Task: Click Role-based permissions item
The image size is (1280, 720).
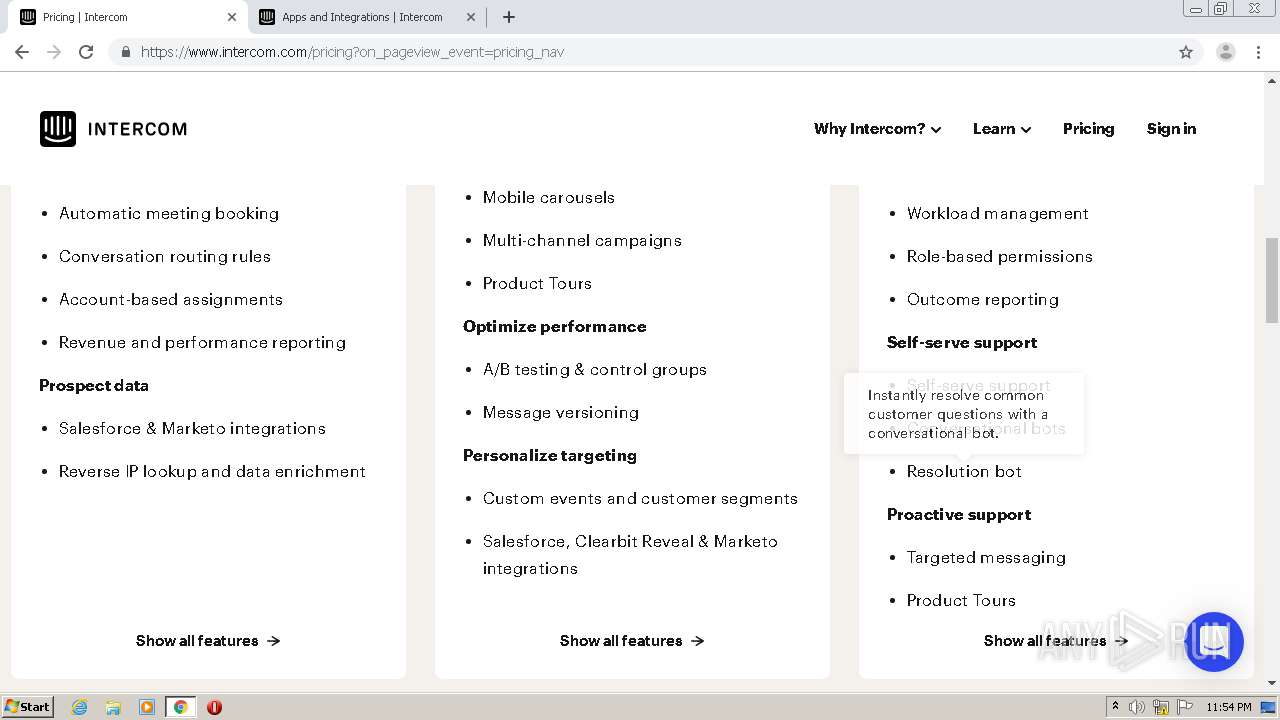Action: pyautogui.click(x=1000, y=256)
